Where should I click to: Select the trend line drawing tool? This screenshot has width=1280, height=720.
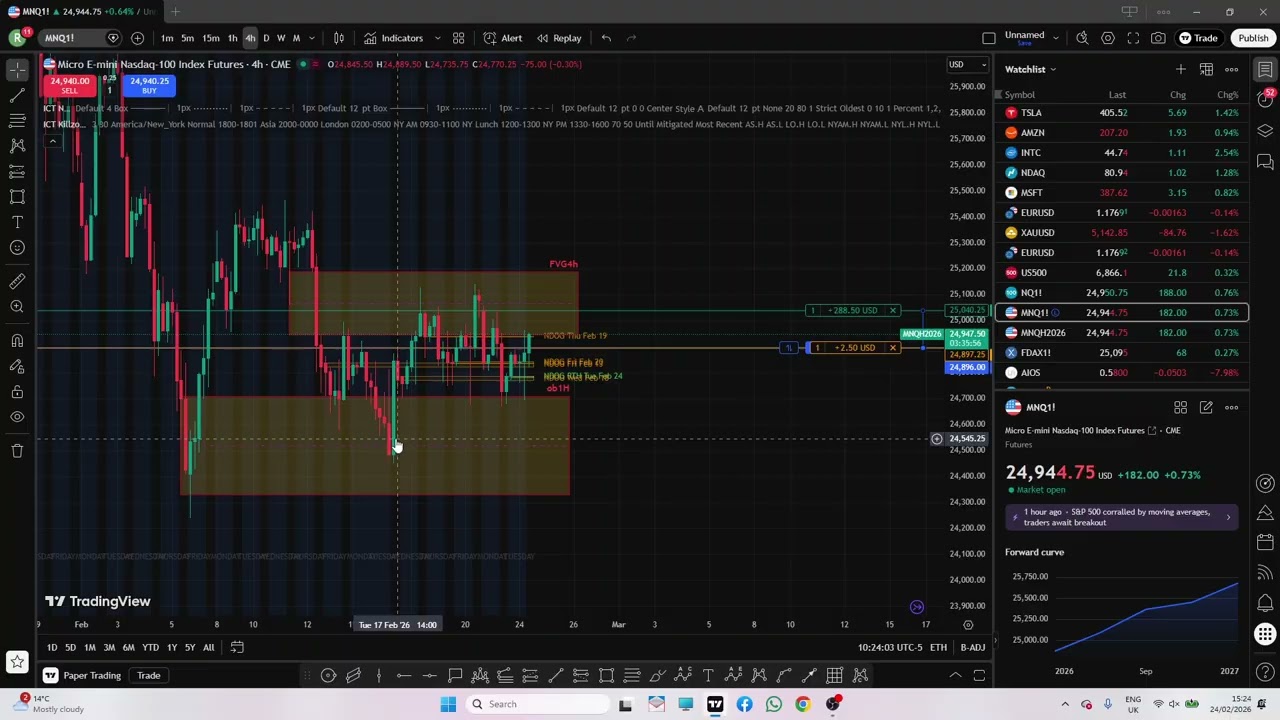17,95
